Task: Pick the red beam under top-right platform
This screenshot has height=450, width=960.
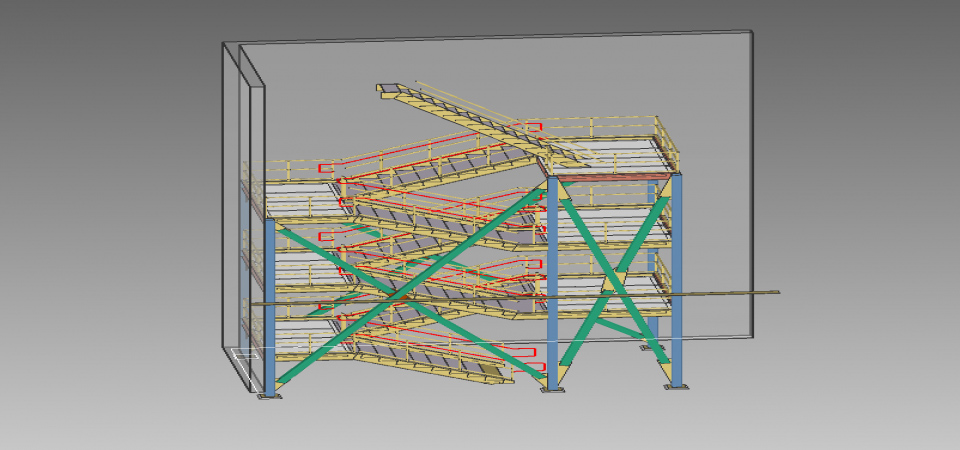Action: click(x=610, y=177)
